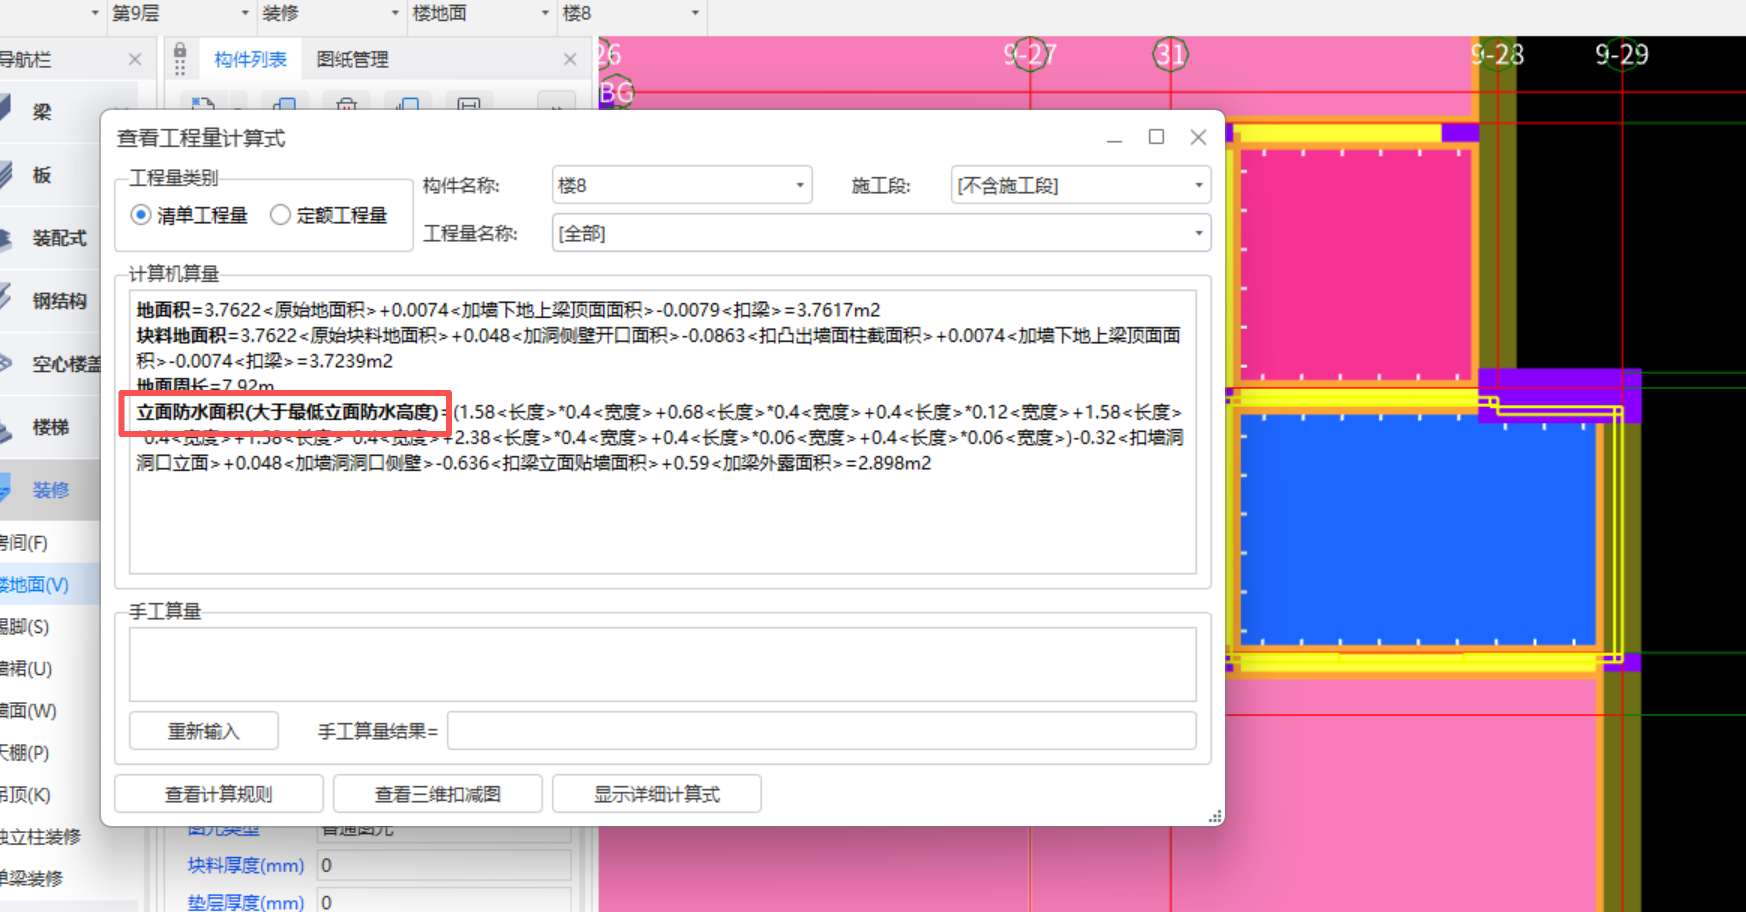
Task: Select the 定额工程量 radio button
Action: pos(281,215)
